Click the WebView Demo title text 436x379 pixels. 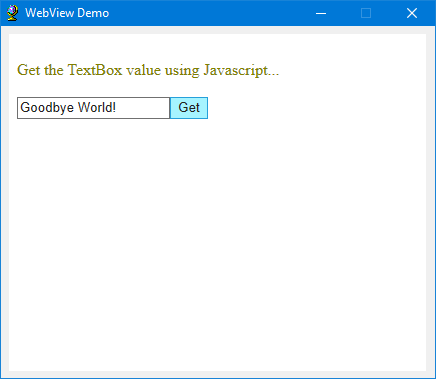[67, 13]
